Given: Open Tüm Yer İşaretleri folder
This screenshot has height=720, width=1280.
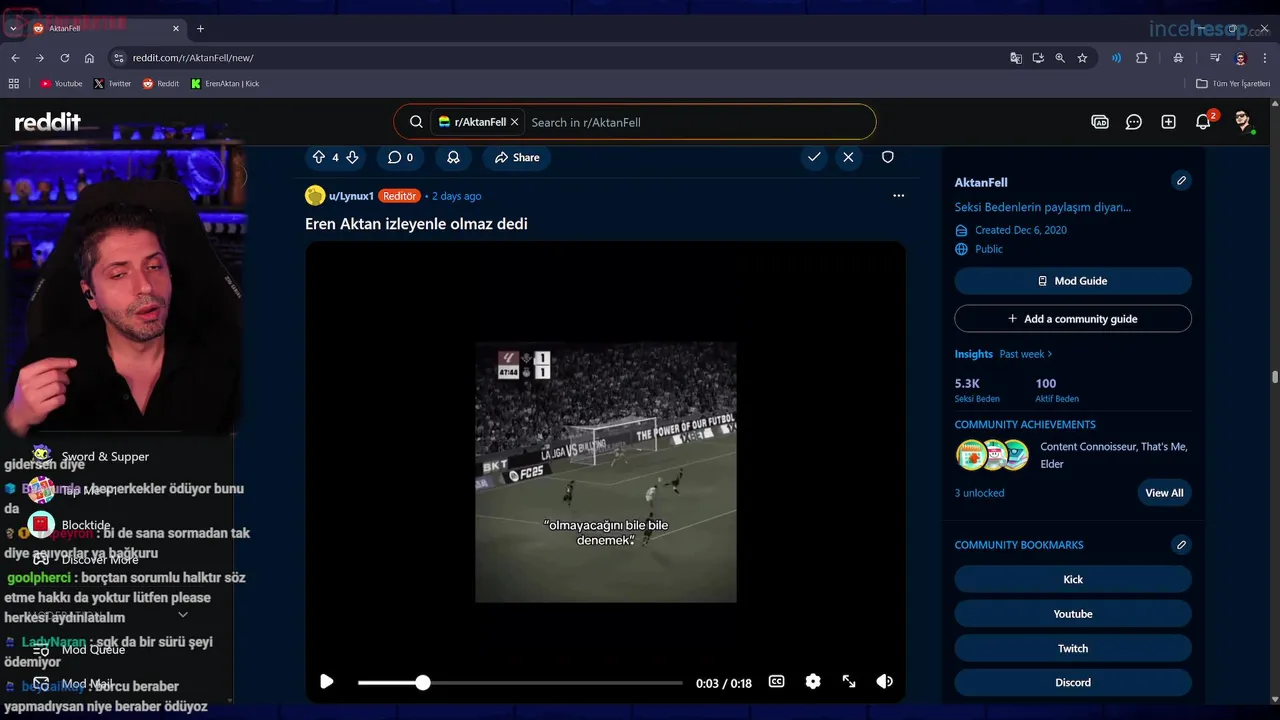Looking at the screenshot, I should pyautogui.click(x=1233, y=84).
